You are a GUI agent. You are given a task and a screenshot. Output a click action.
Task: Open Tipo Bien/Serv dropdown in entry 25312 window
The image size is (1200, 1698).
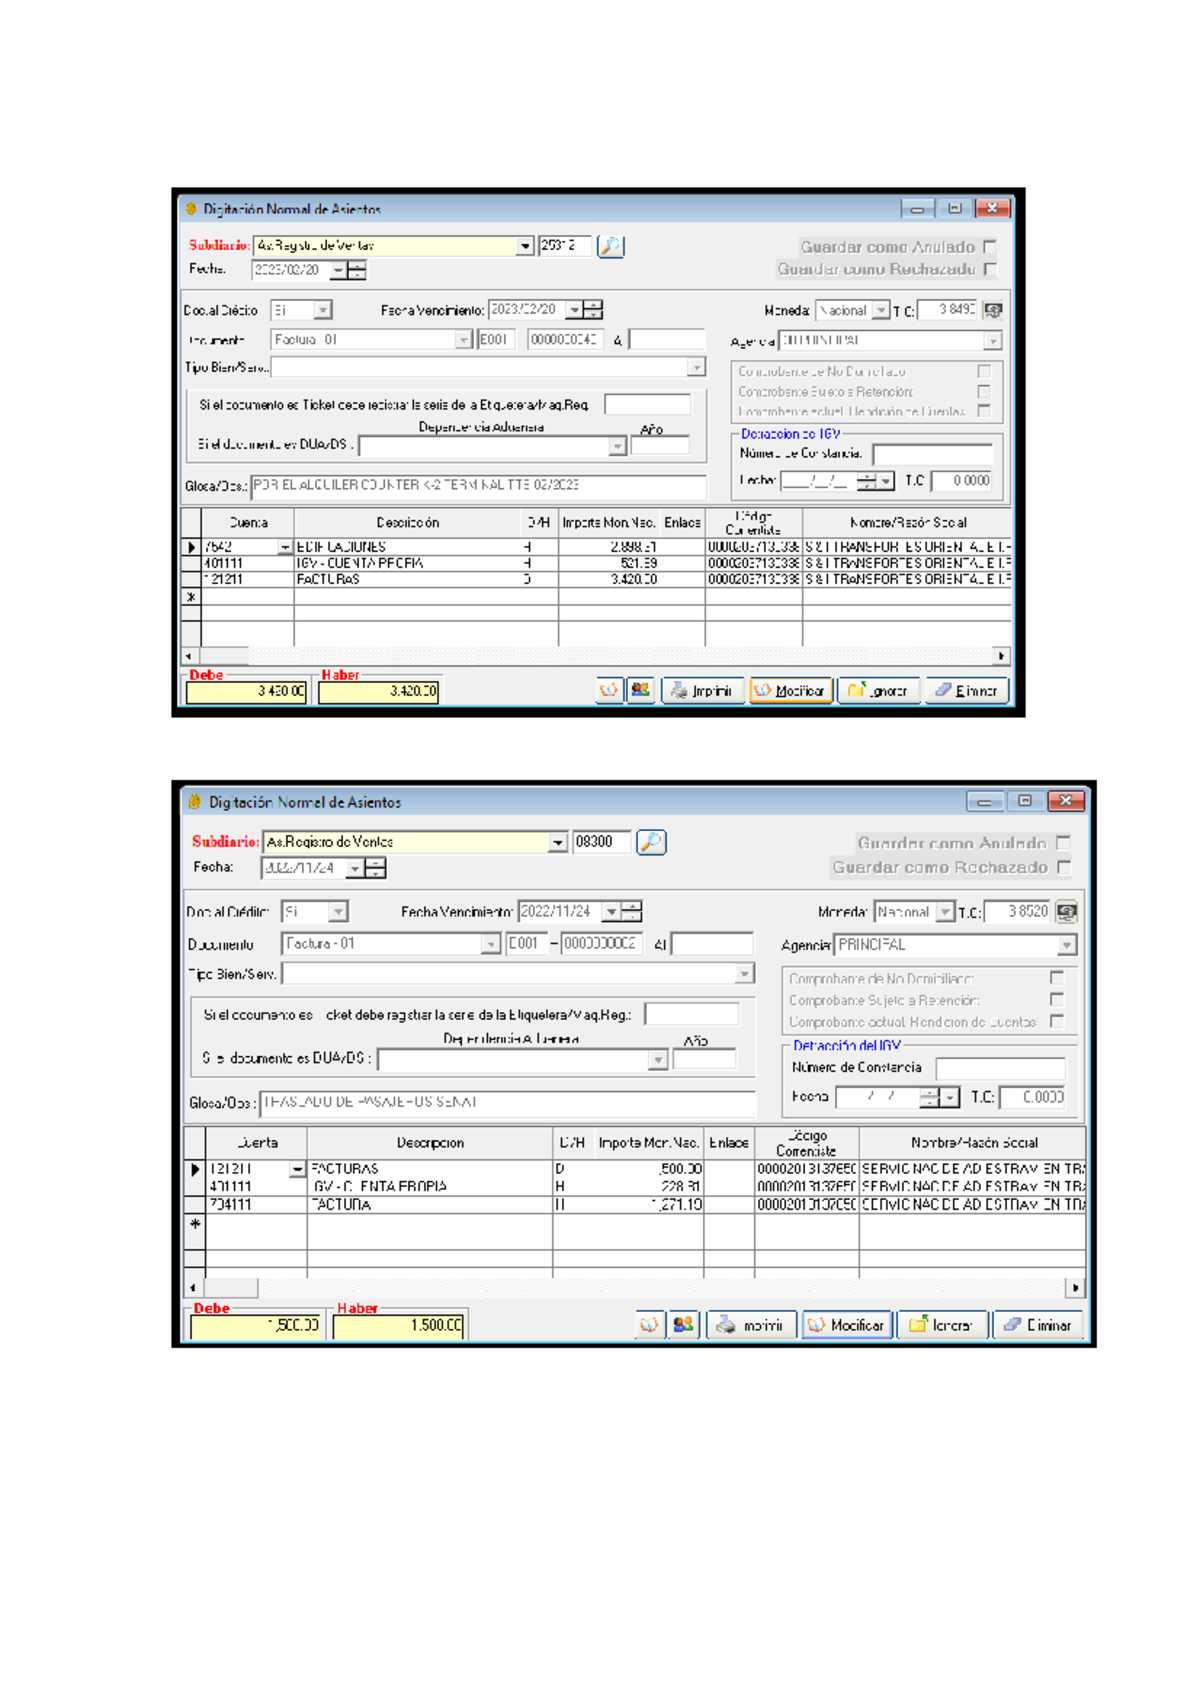[696, 368]
